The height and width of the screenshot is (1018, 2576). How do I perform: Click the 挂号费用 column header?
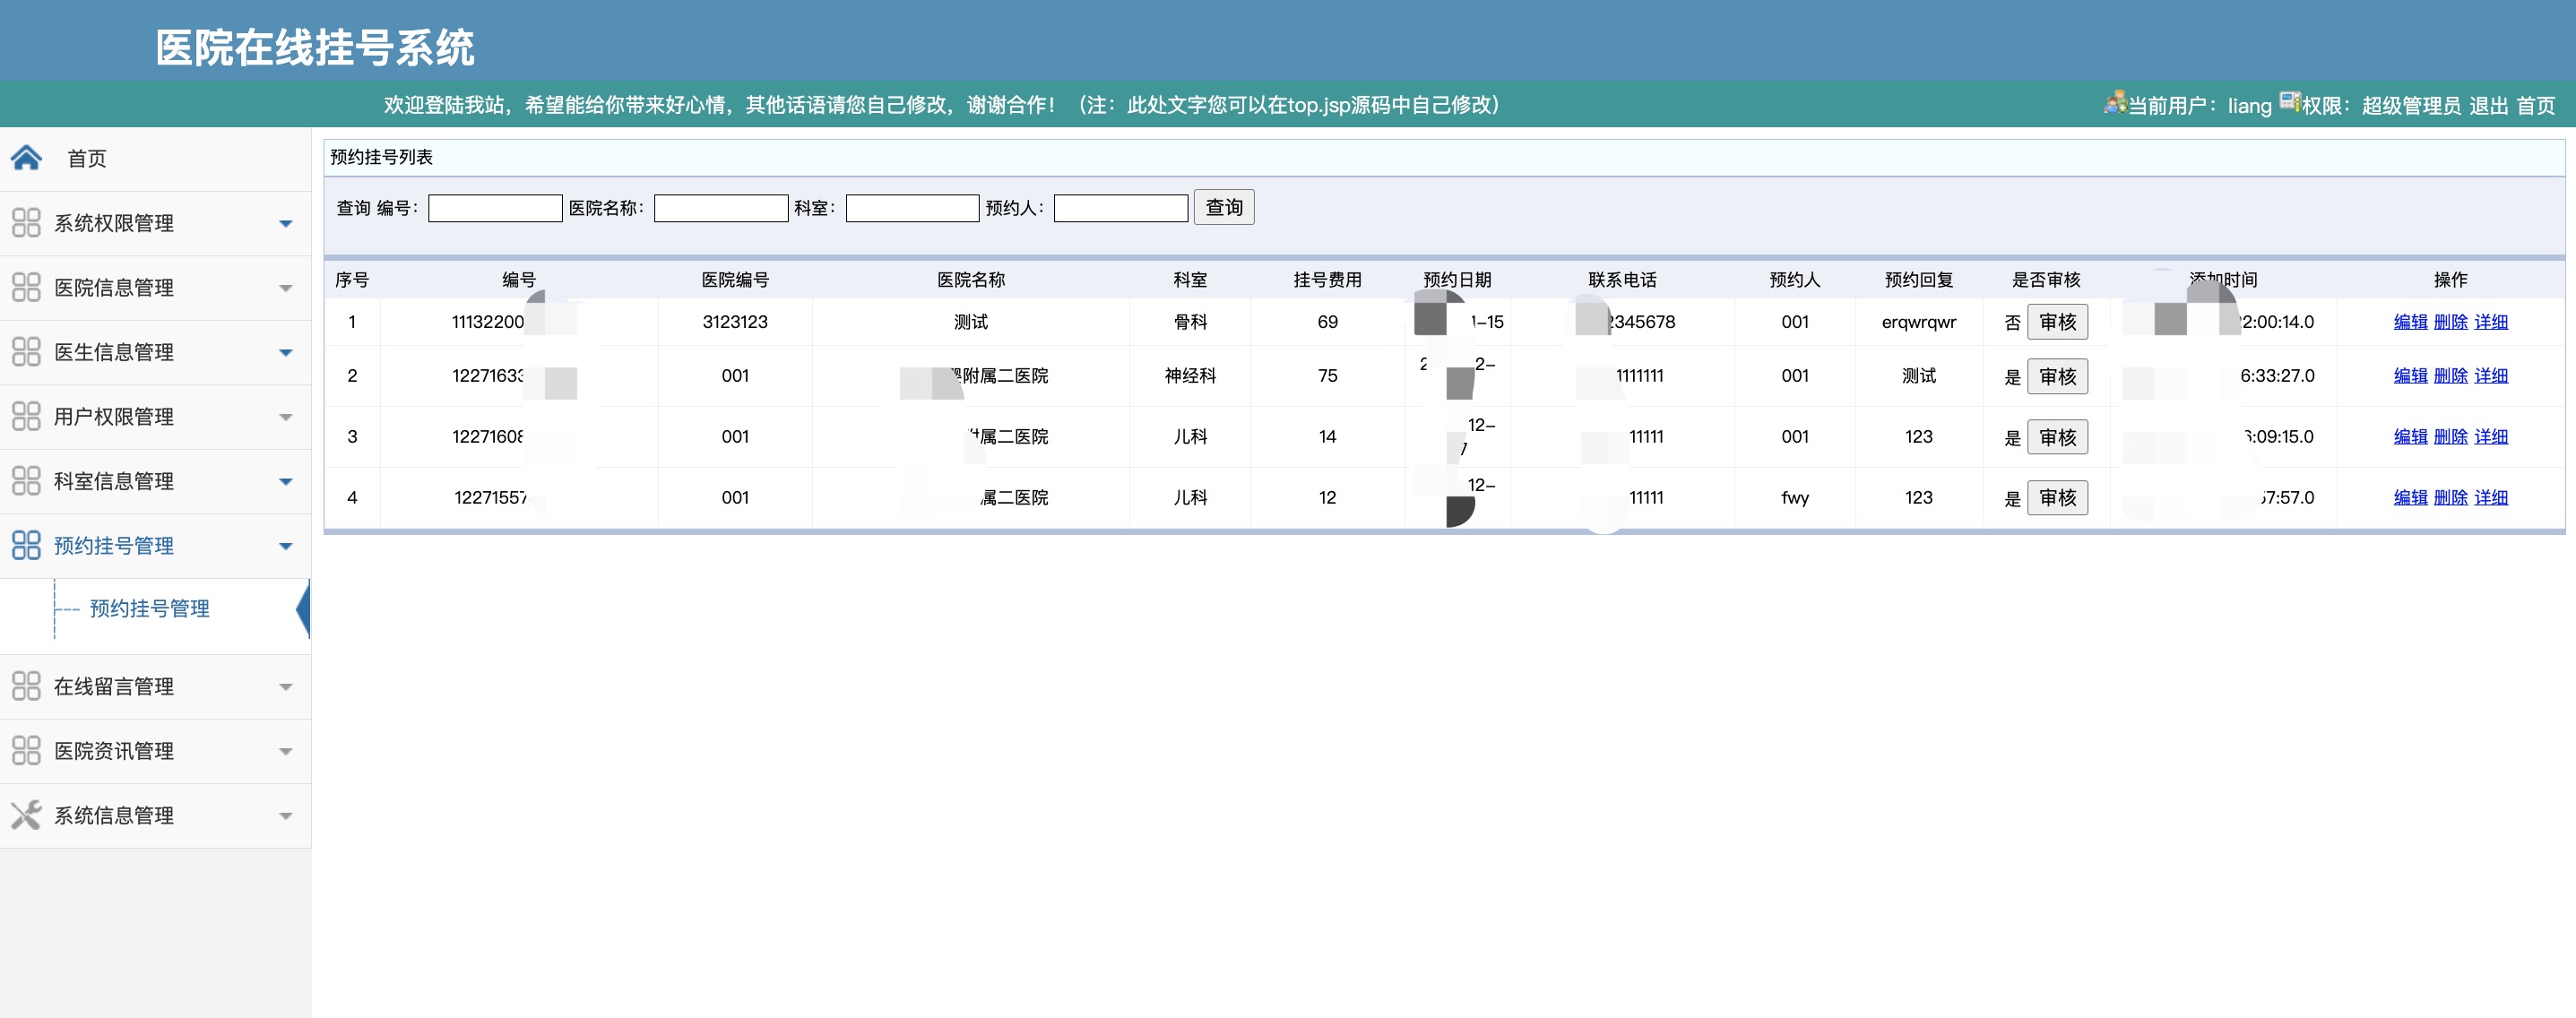(x=1327, y=280)
